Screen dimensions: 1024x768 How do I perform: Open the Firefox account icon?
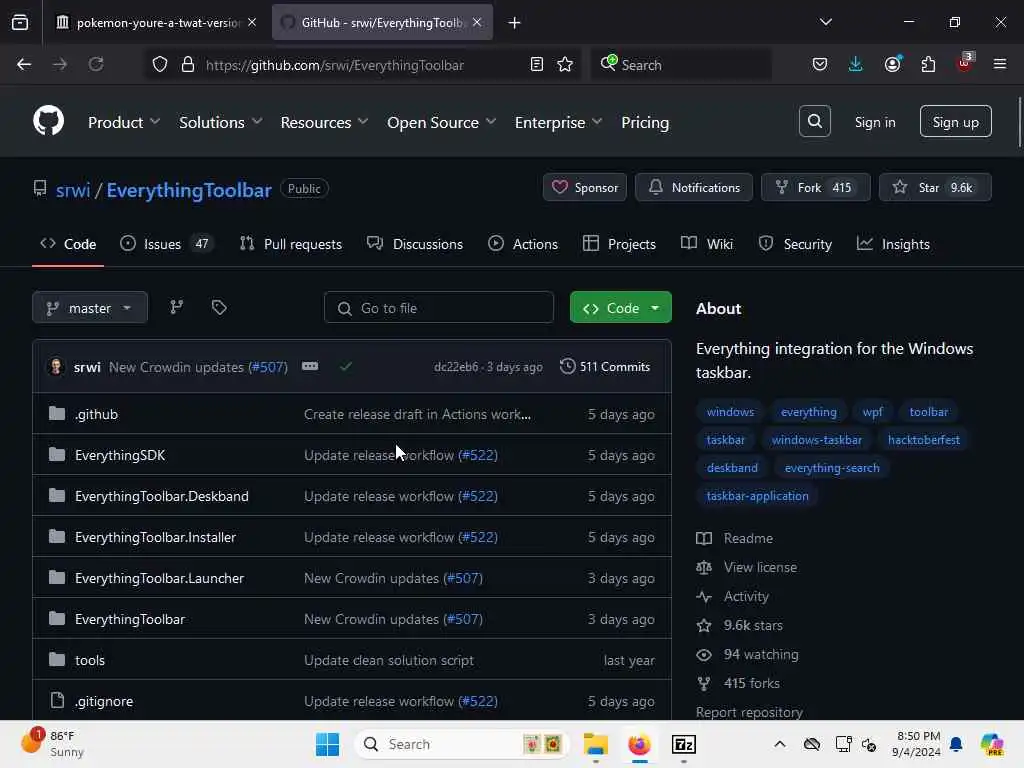pyautogui.click(x=892, y=65)
